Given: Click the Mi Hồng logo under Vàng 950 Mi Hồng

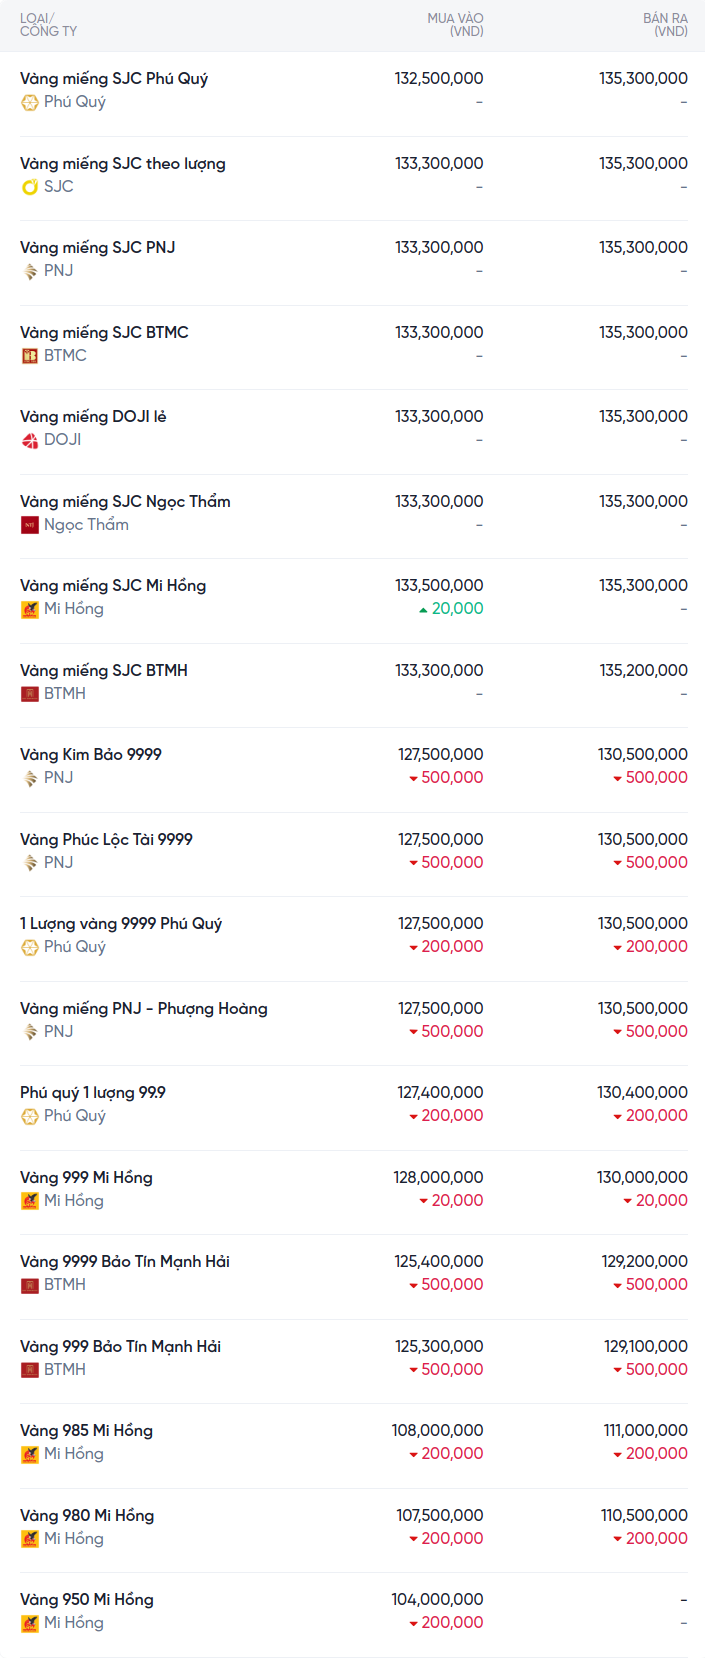Looking at the screenshot, I should [30, 1623].
